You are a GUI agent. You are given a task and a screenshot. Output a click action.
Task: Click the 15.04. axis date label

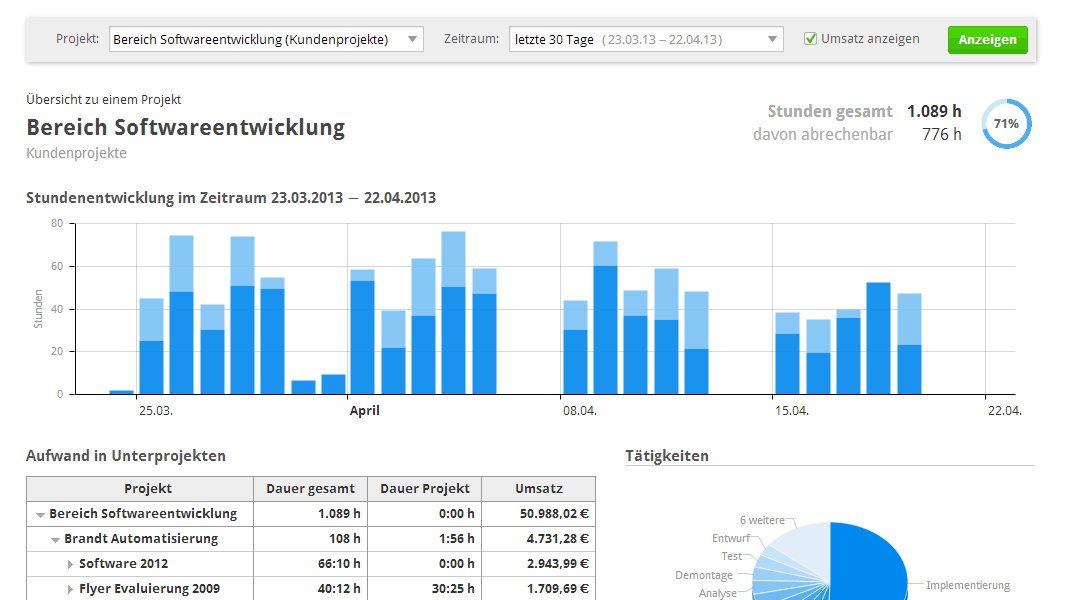[792, 410]
